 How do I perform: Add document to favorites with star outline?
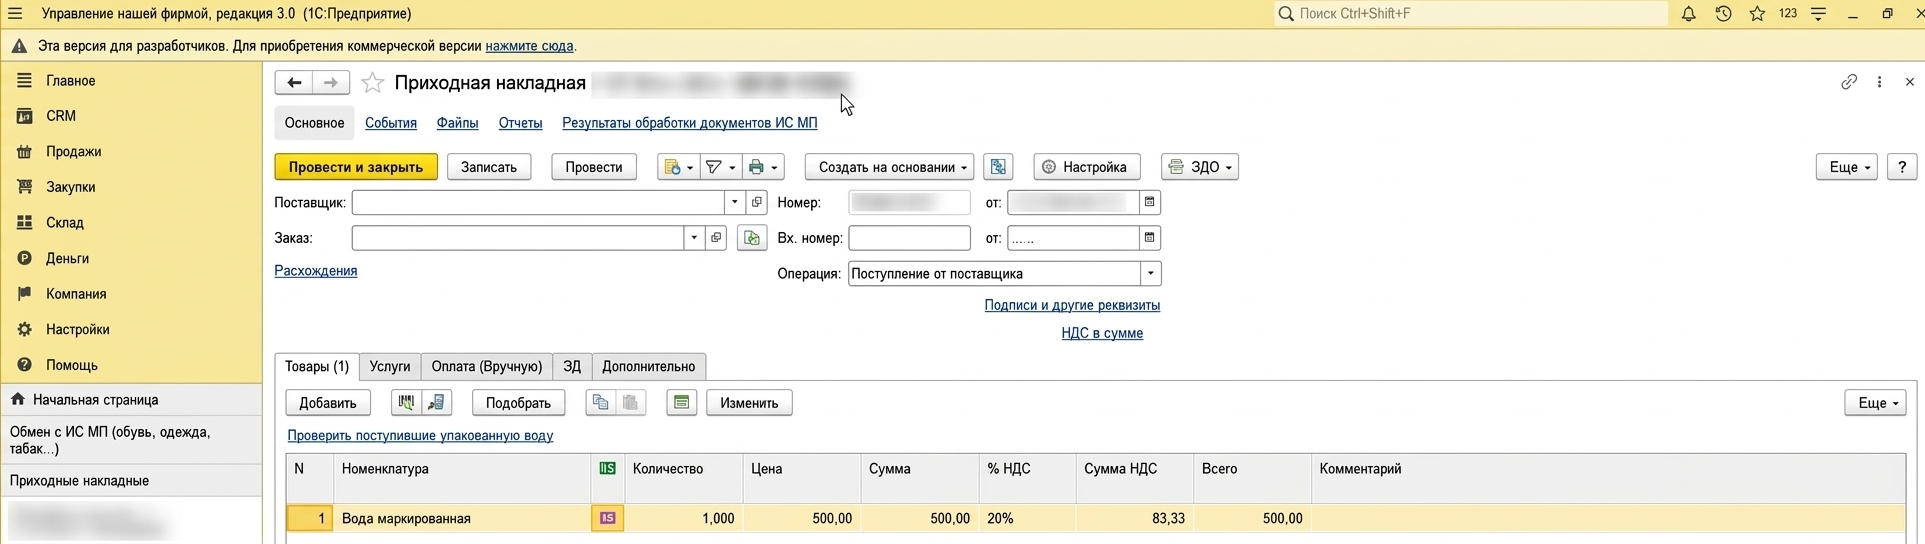click(x=372, y=83)
